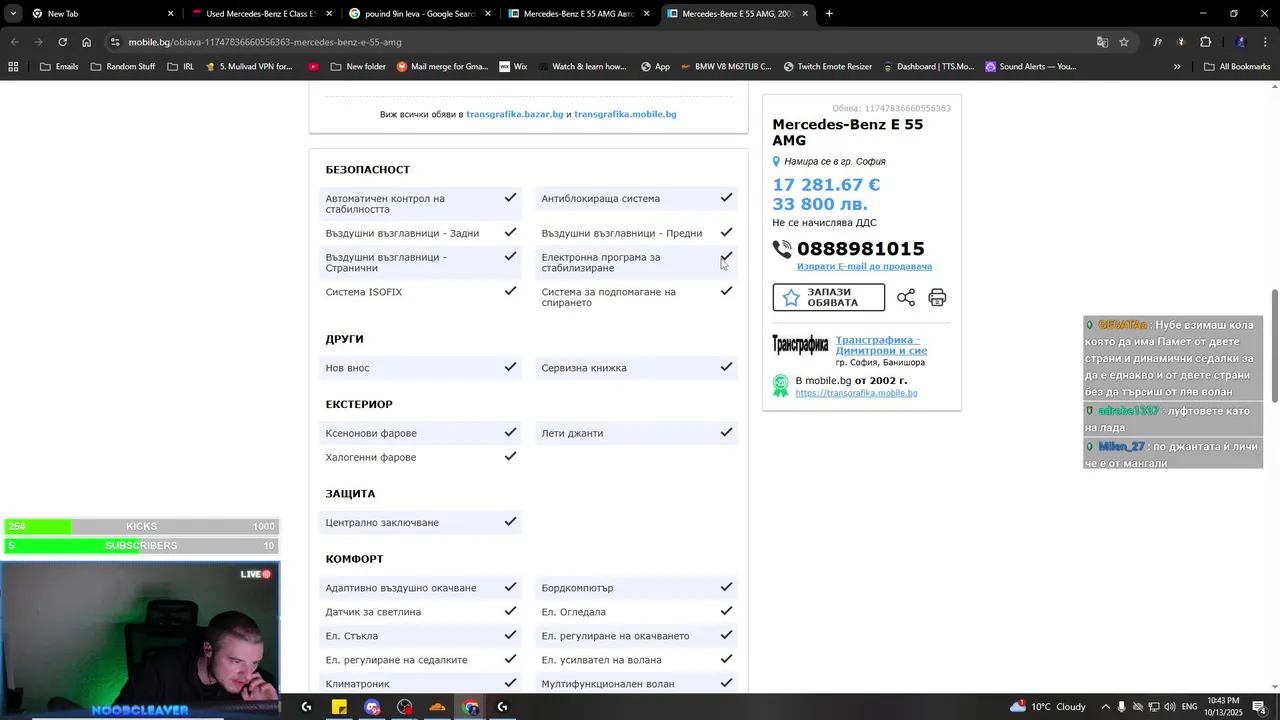
Task: Bookmark this page with star icon
Action: pyautogui.click(x=1124, y=42)
